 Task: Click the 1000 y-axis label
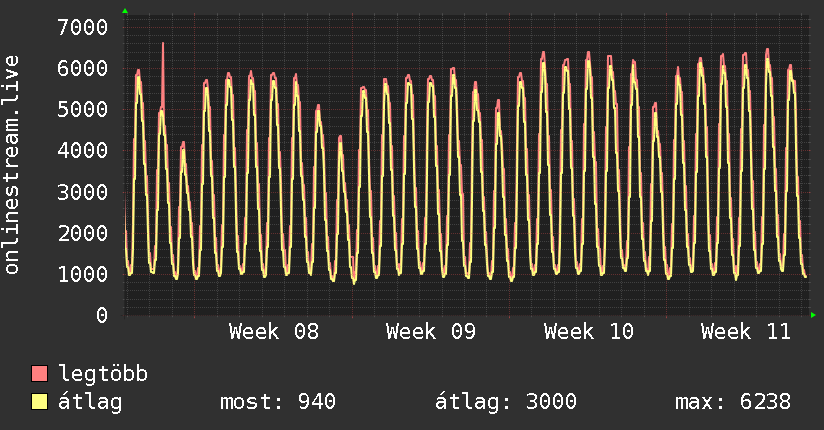coord(83,274)
